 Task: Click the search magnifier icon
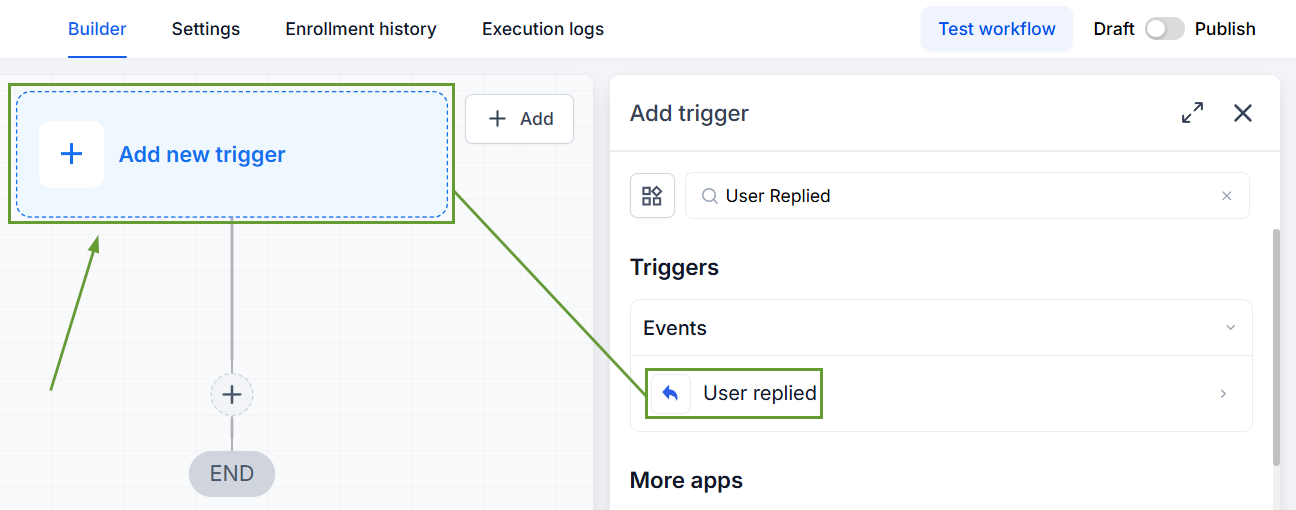point(709,196)
